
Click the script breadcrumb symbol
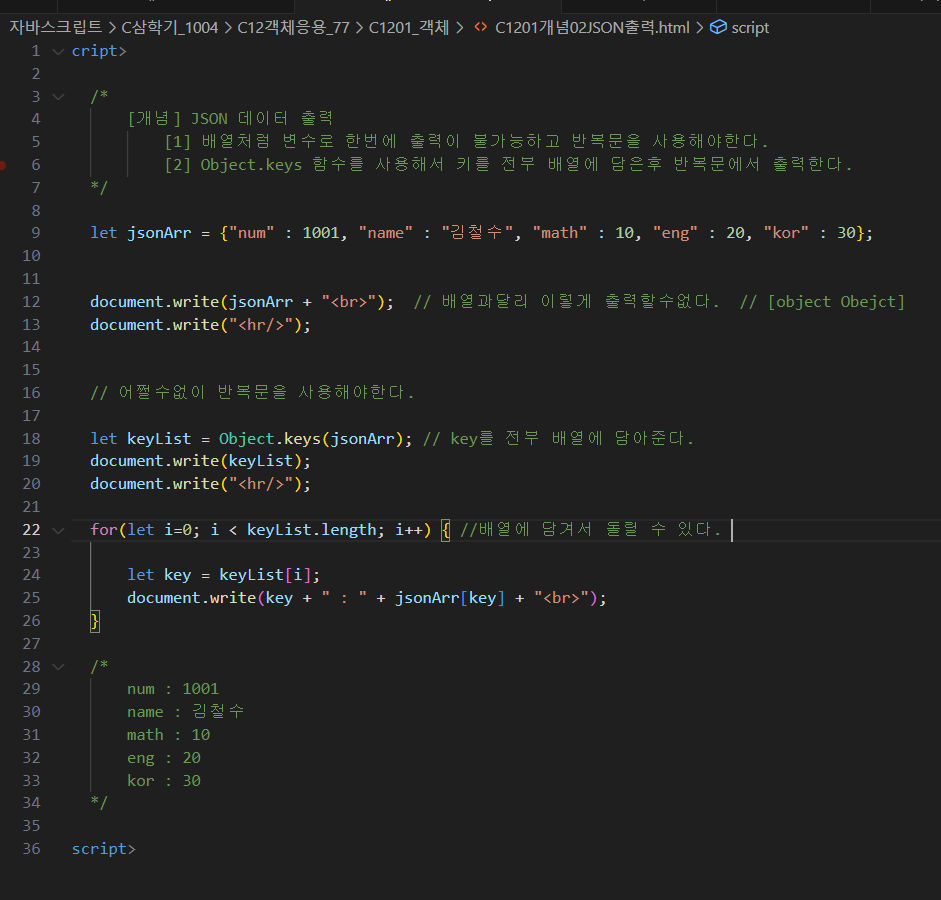click(750, 28)
